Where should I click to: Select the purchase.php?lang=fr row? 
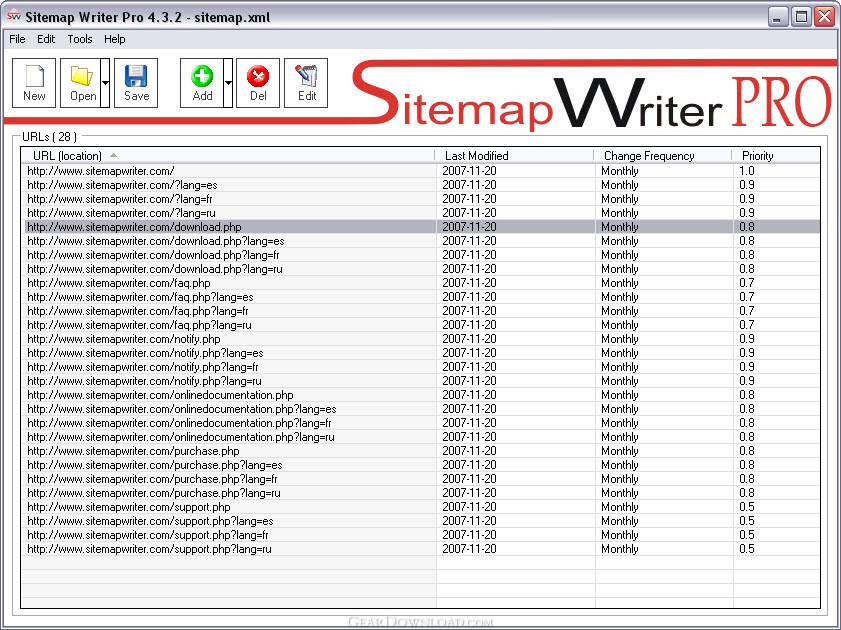pyautogui.click(x=420, y=478)
